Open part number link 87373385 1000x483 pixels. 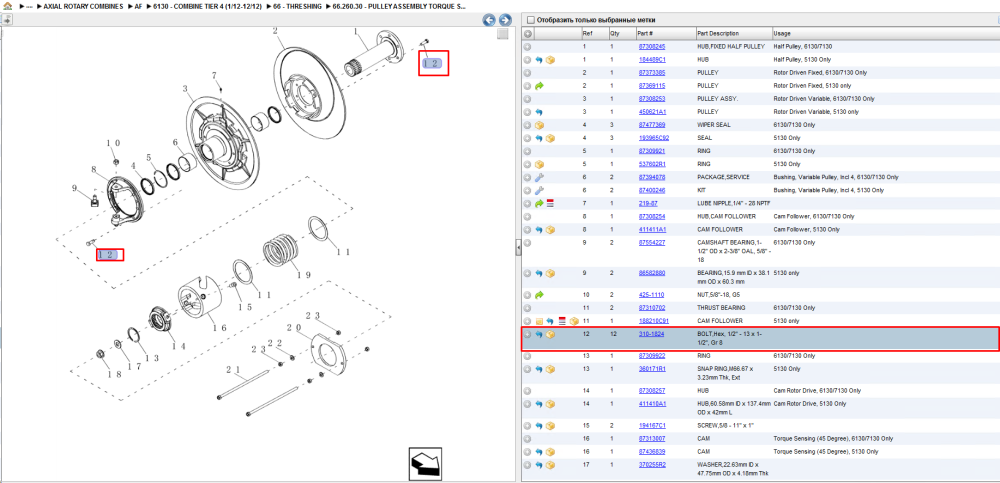[x=652, y=73]
